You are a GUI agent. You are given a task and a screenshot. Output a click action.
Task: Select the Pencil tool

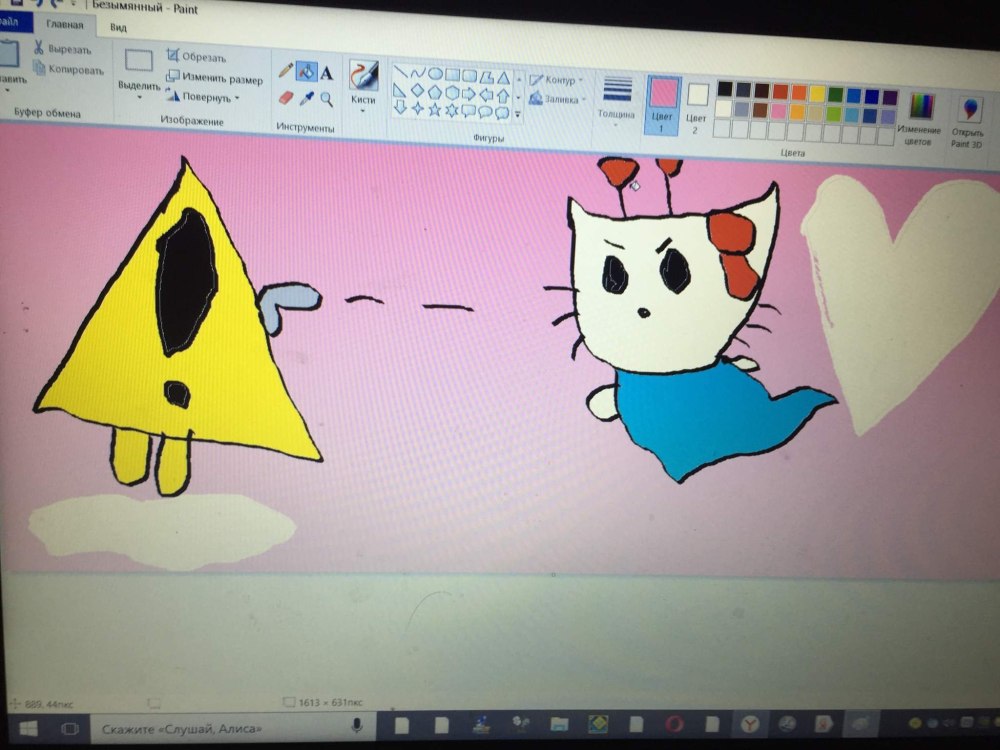[286, 70]
